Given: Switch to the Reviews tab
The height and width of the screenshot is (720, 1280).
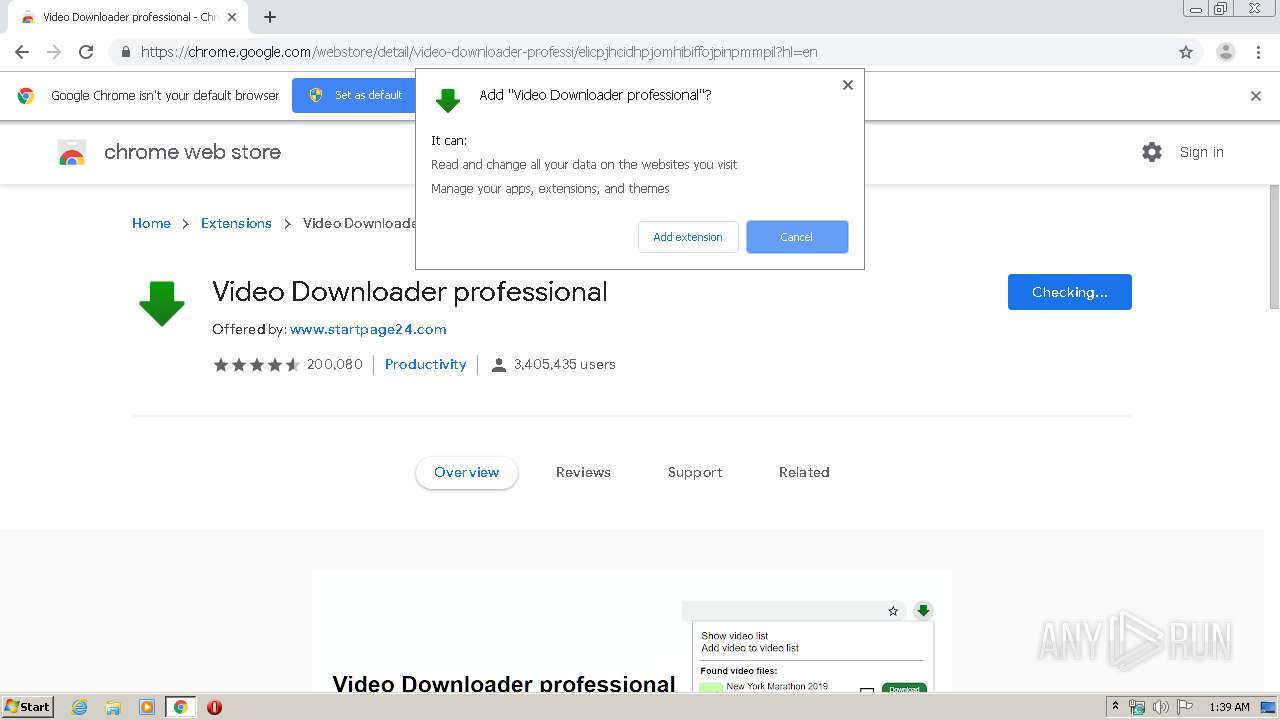Looking at the screenshot, I should tap(583, 472).
